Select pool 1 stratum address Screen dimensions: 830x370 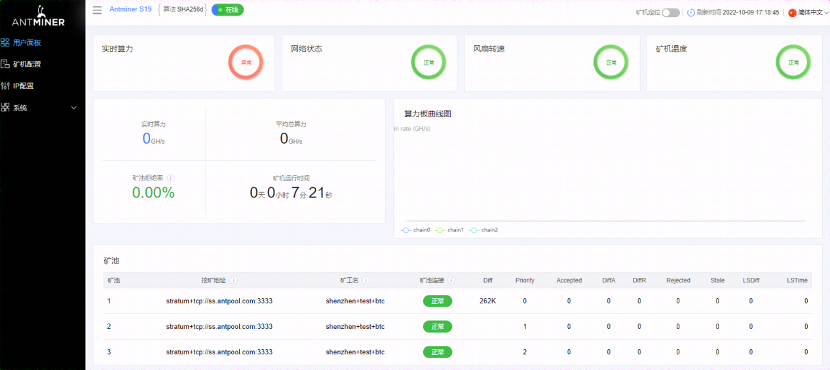click(219, 301)
